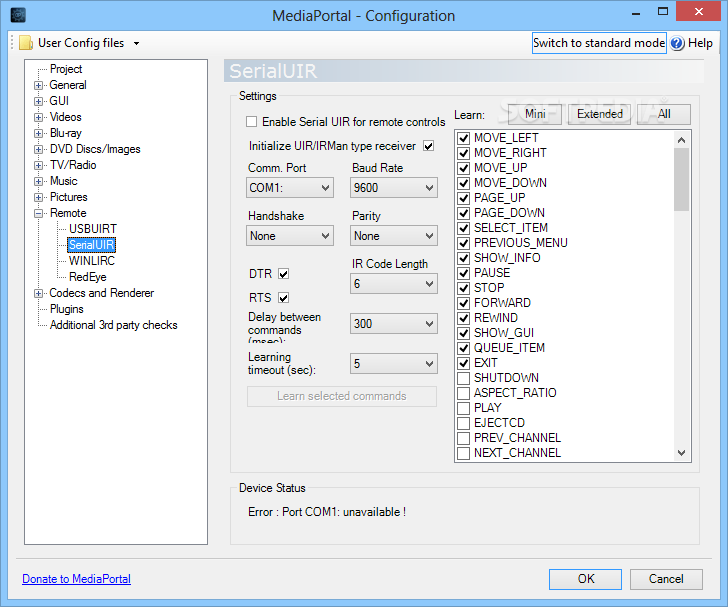Expand the Videos tree node

pyautogui.click(x=39, y=117)
